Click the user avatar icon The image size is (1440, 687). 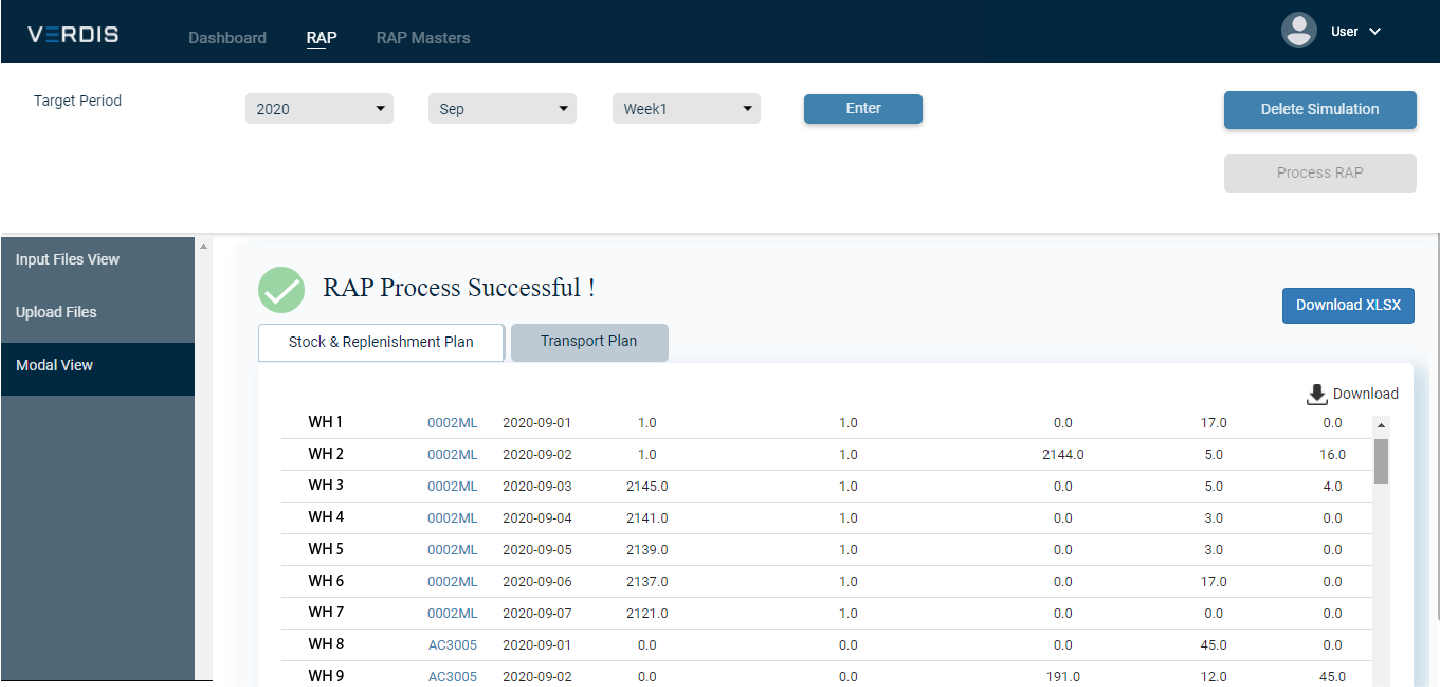point(1298,31)
